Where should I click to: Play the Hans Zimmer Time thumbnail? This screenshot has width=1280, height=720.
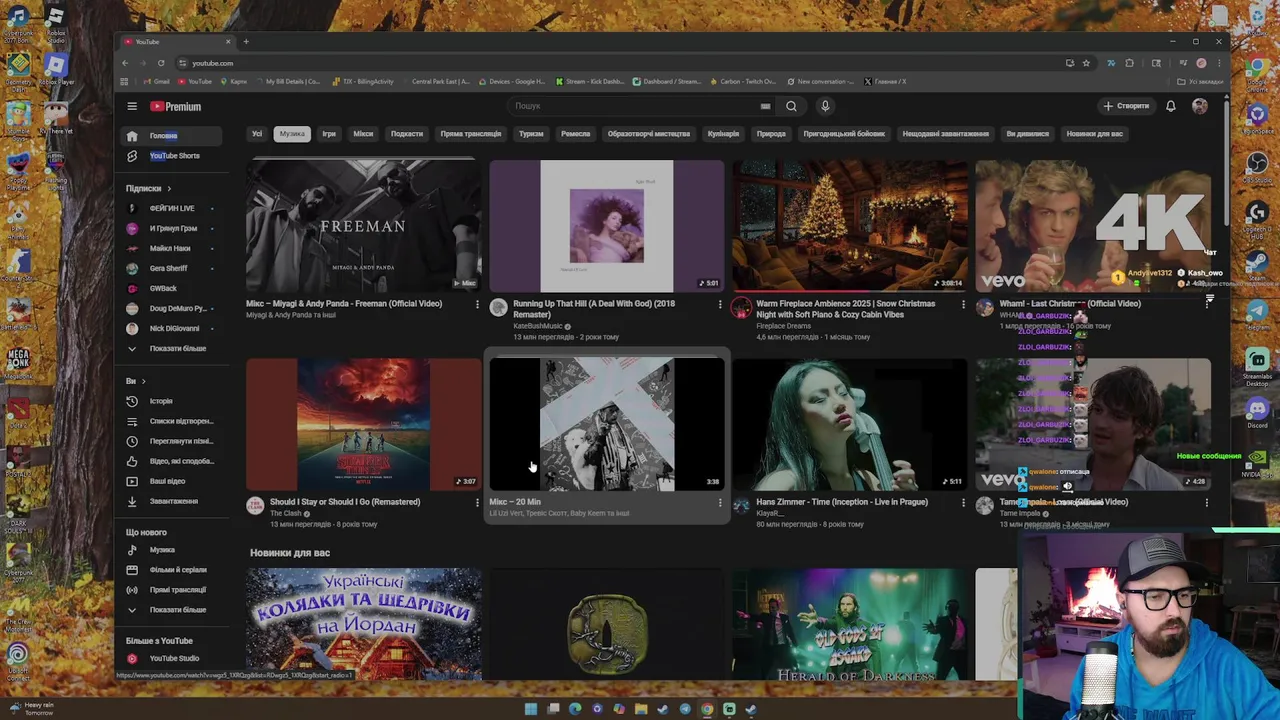[850, 424]
